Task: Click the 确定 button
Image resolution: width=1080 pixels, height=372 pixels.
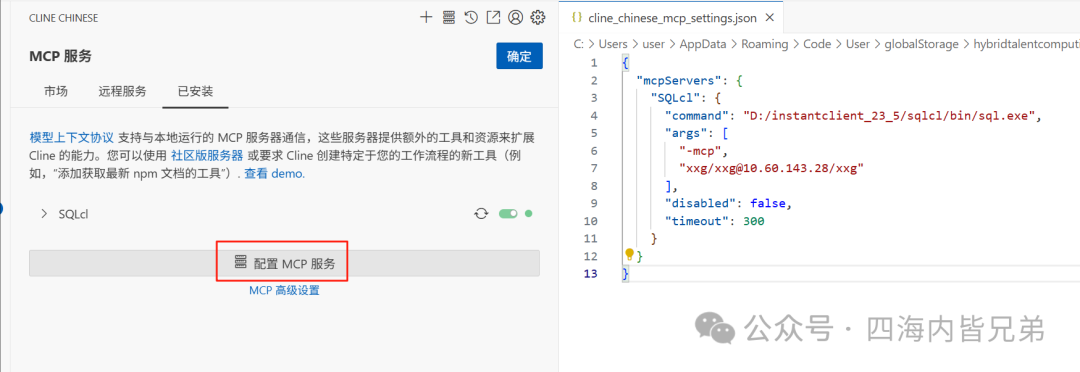Action: (519, 56)
